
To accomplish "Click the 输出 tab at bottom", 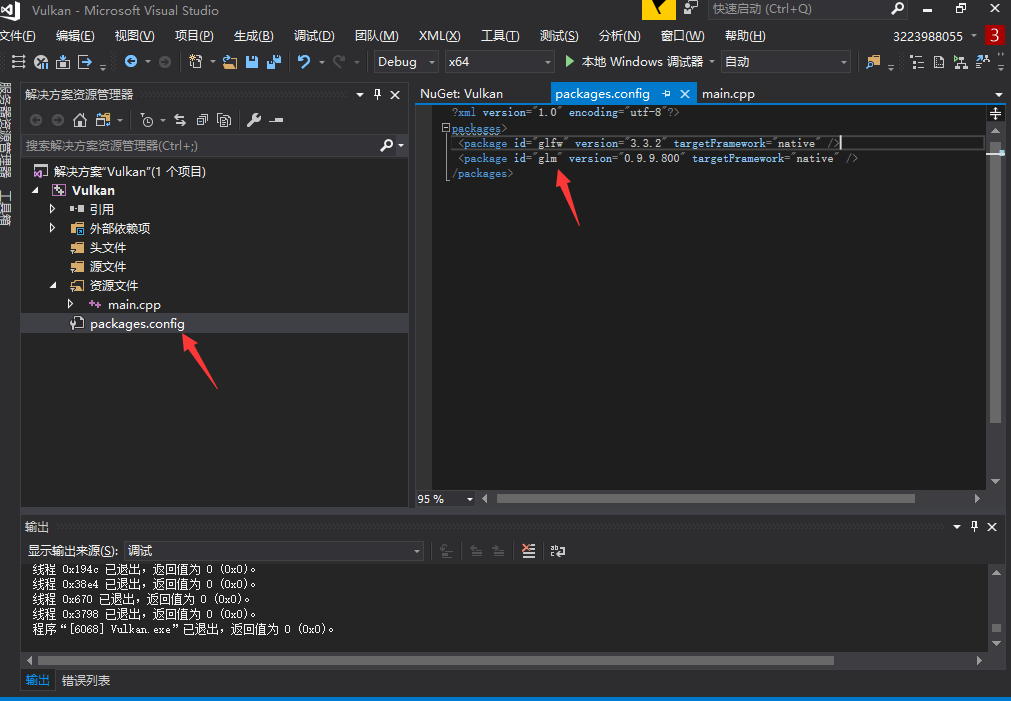I will click(x=37, y=680).
